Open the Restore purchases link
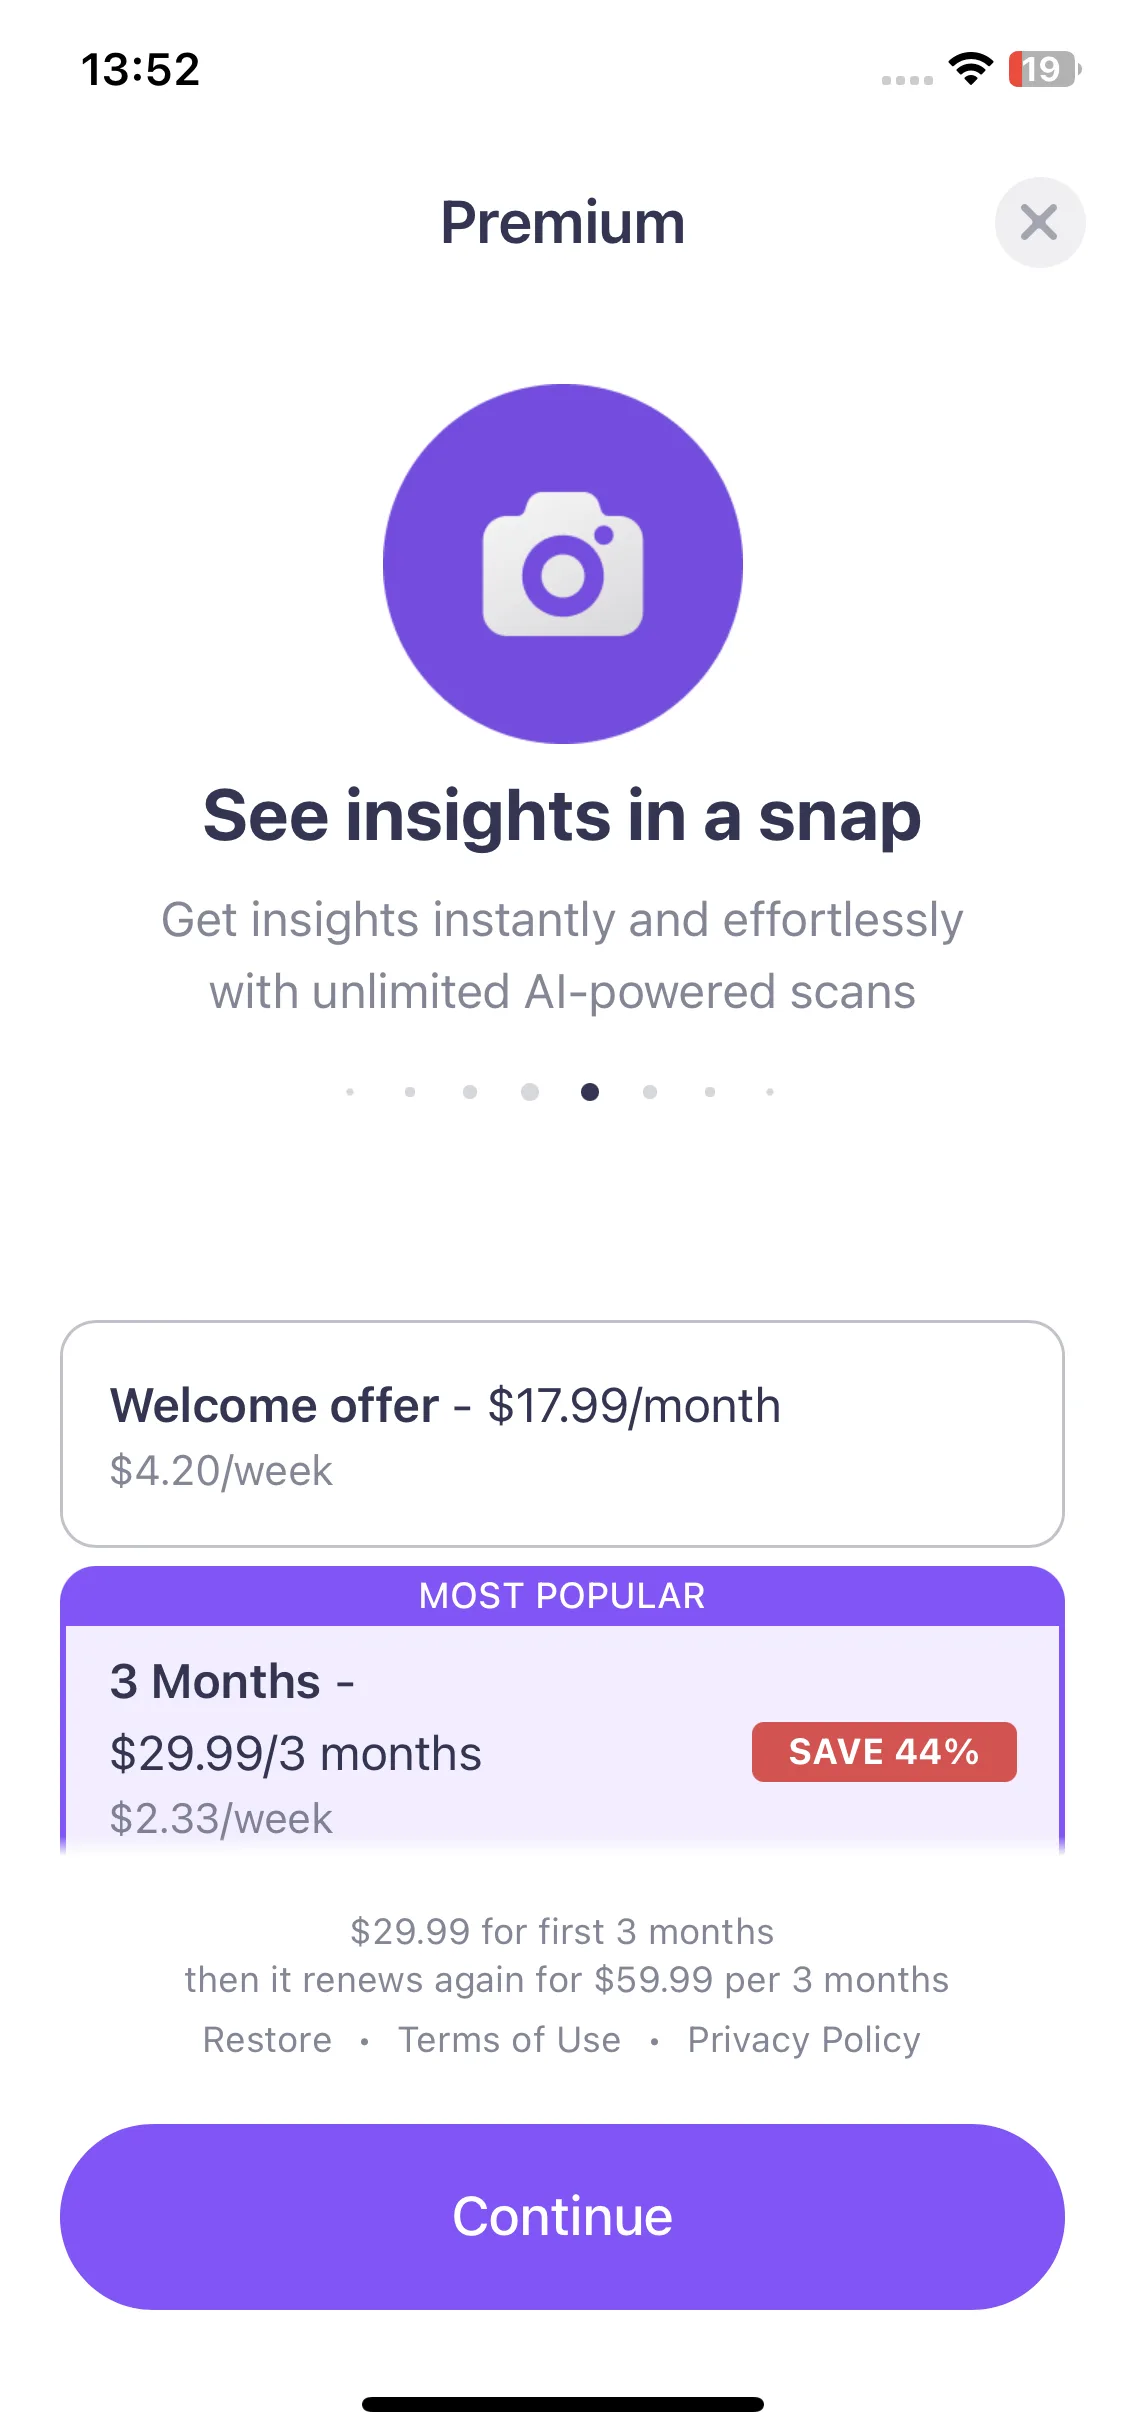 click(x=267, y=2040)
